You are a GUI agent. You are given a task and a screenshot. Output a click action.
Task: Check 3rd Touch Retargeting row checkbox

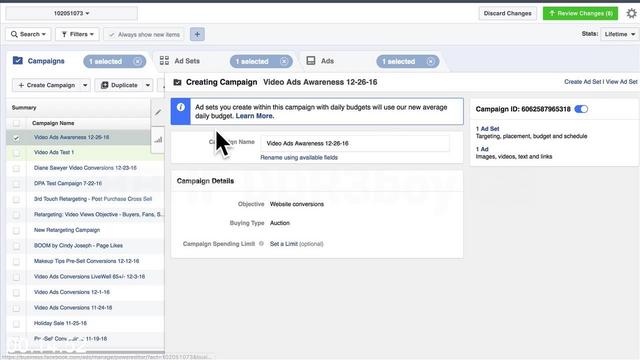[x=16, y=199]
